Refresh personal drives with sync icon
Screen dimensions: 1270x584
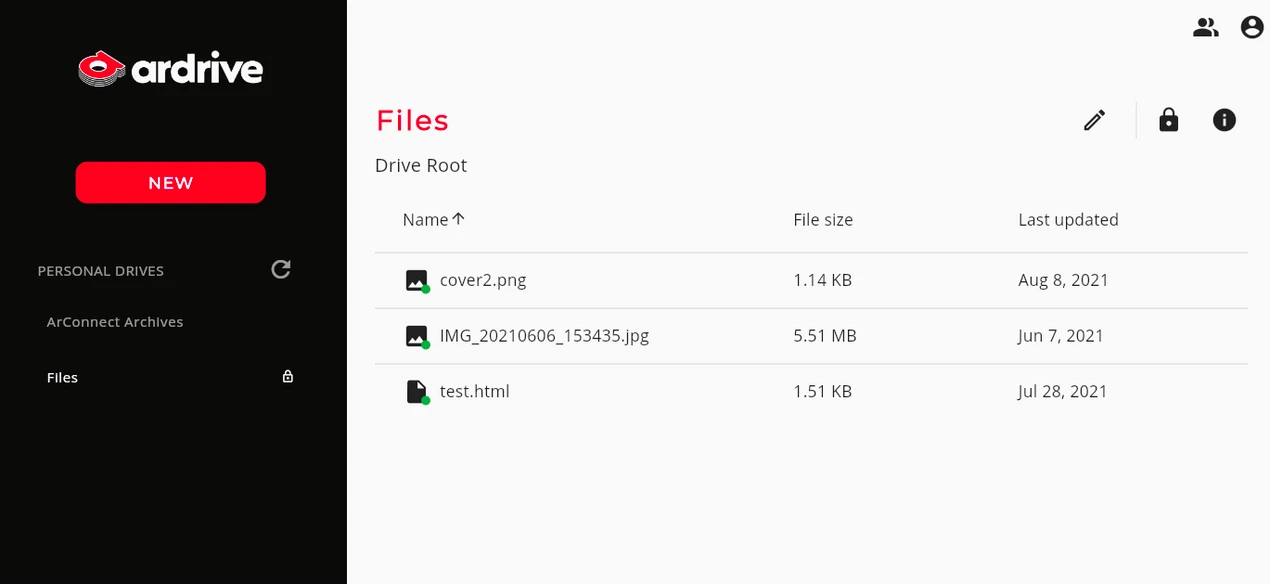coord(281,269)
